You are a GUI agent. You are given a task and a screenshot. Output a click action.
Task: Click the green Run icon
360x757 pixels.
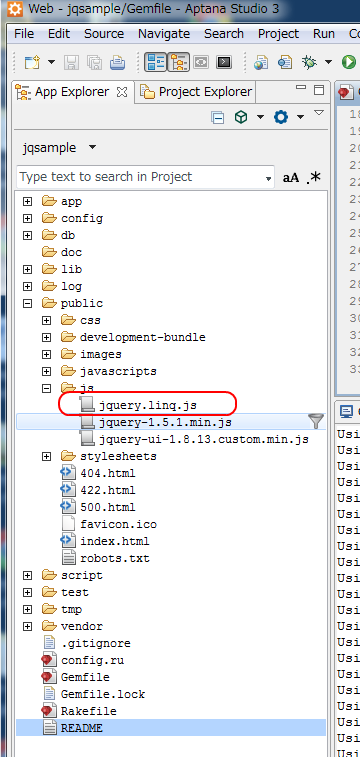tap(348, 62)
